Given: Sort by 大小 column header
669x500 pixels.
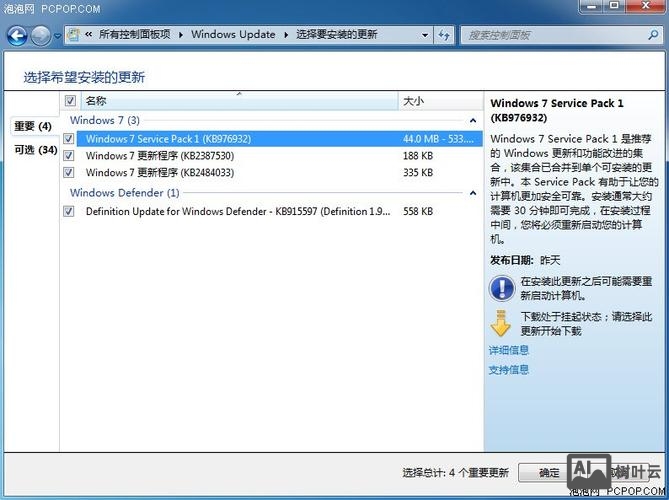Looking at the screenshot, I should (441, 101).
